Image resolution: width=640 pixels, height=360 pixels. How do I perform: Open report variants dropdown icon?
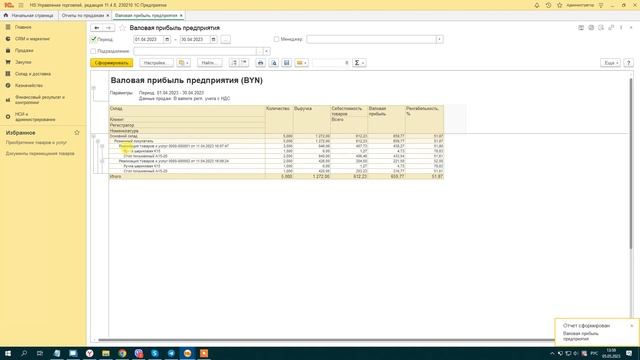184,63
